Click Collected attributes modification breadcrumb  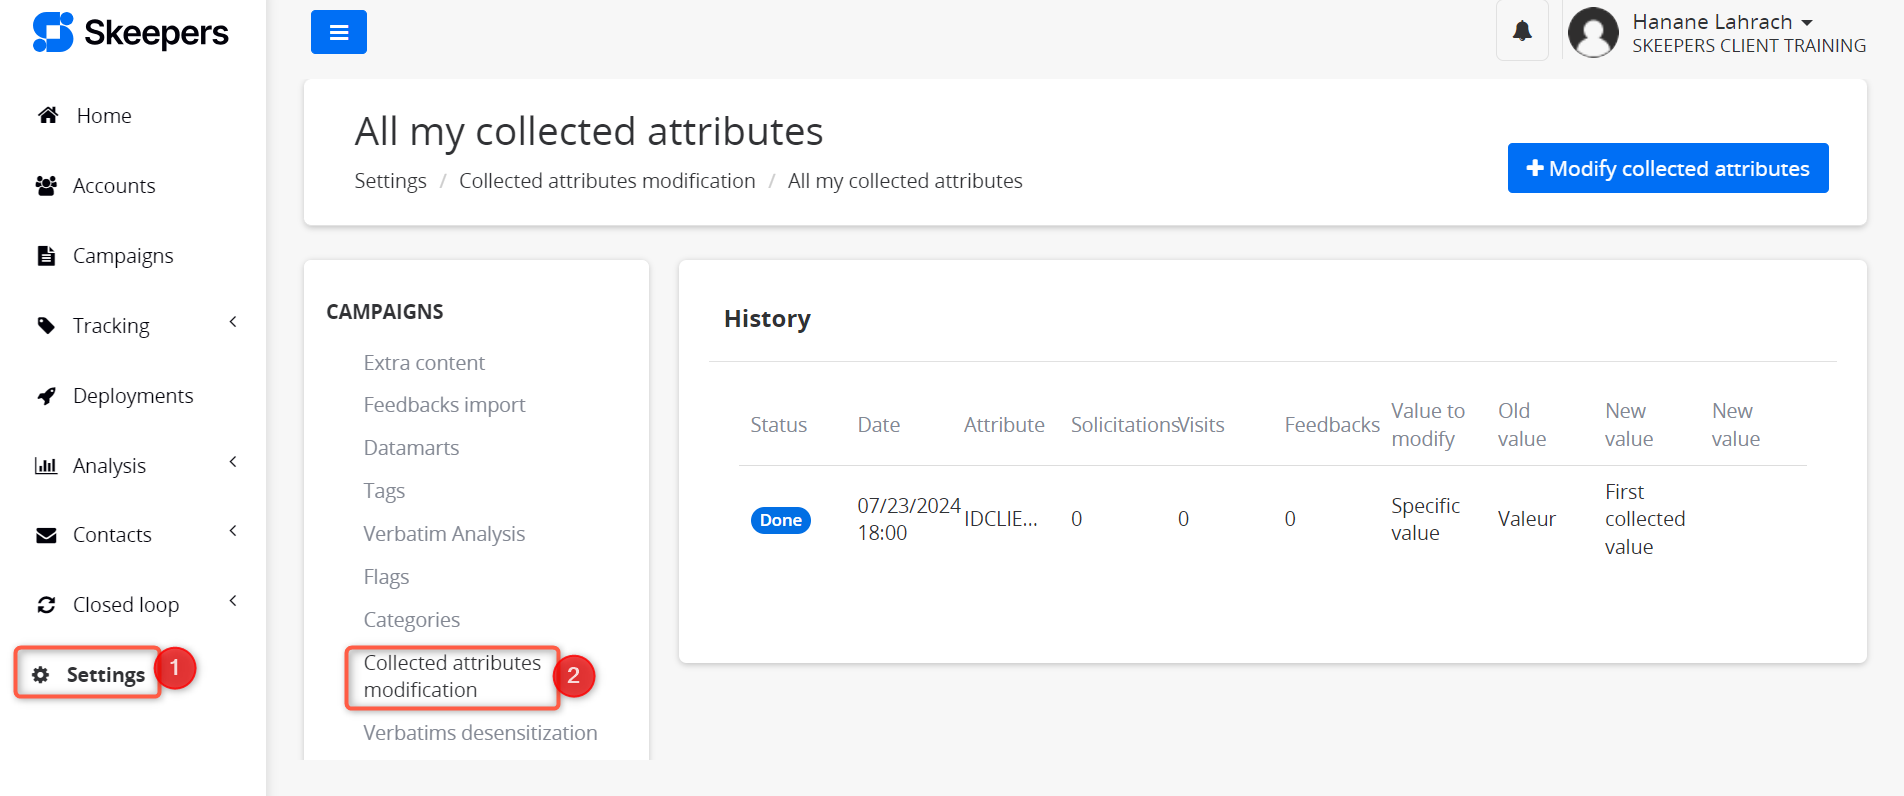tap(607, 181)
